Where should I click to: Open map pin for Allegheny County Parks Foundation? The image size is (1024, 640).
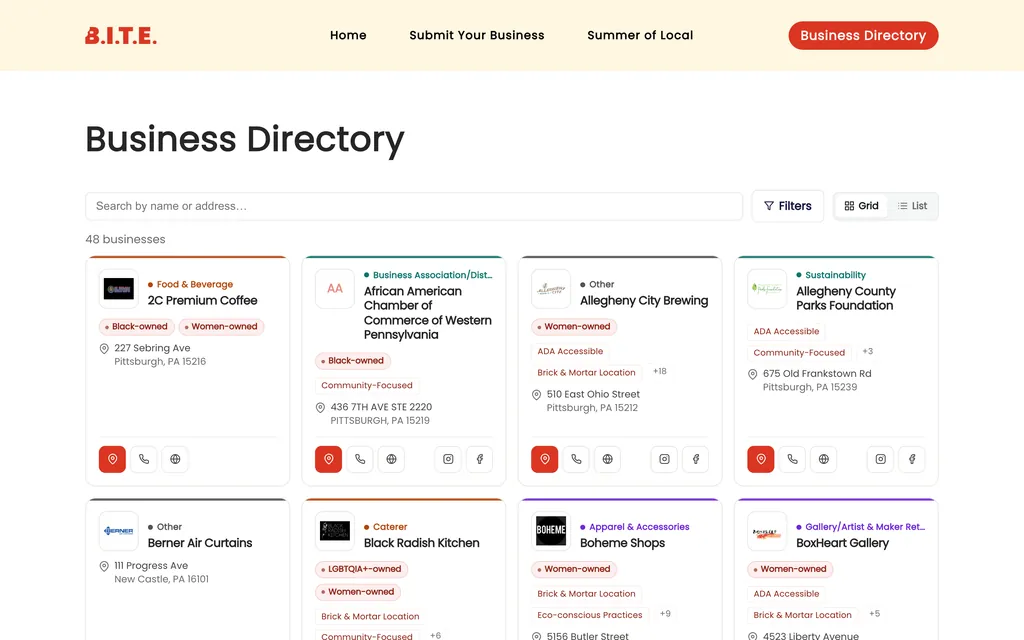761,459
